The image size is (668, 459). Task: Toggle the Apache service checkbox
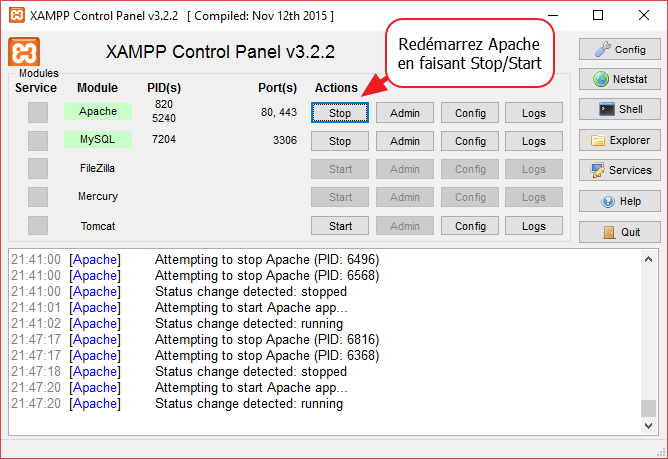point(38,113)
